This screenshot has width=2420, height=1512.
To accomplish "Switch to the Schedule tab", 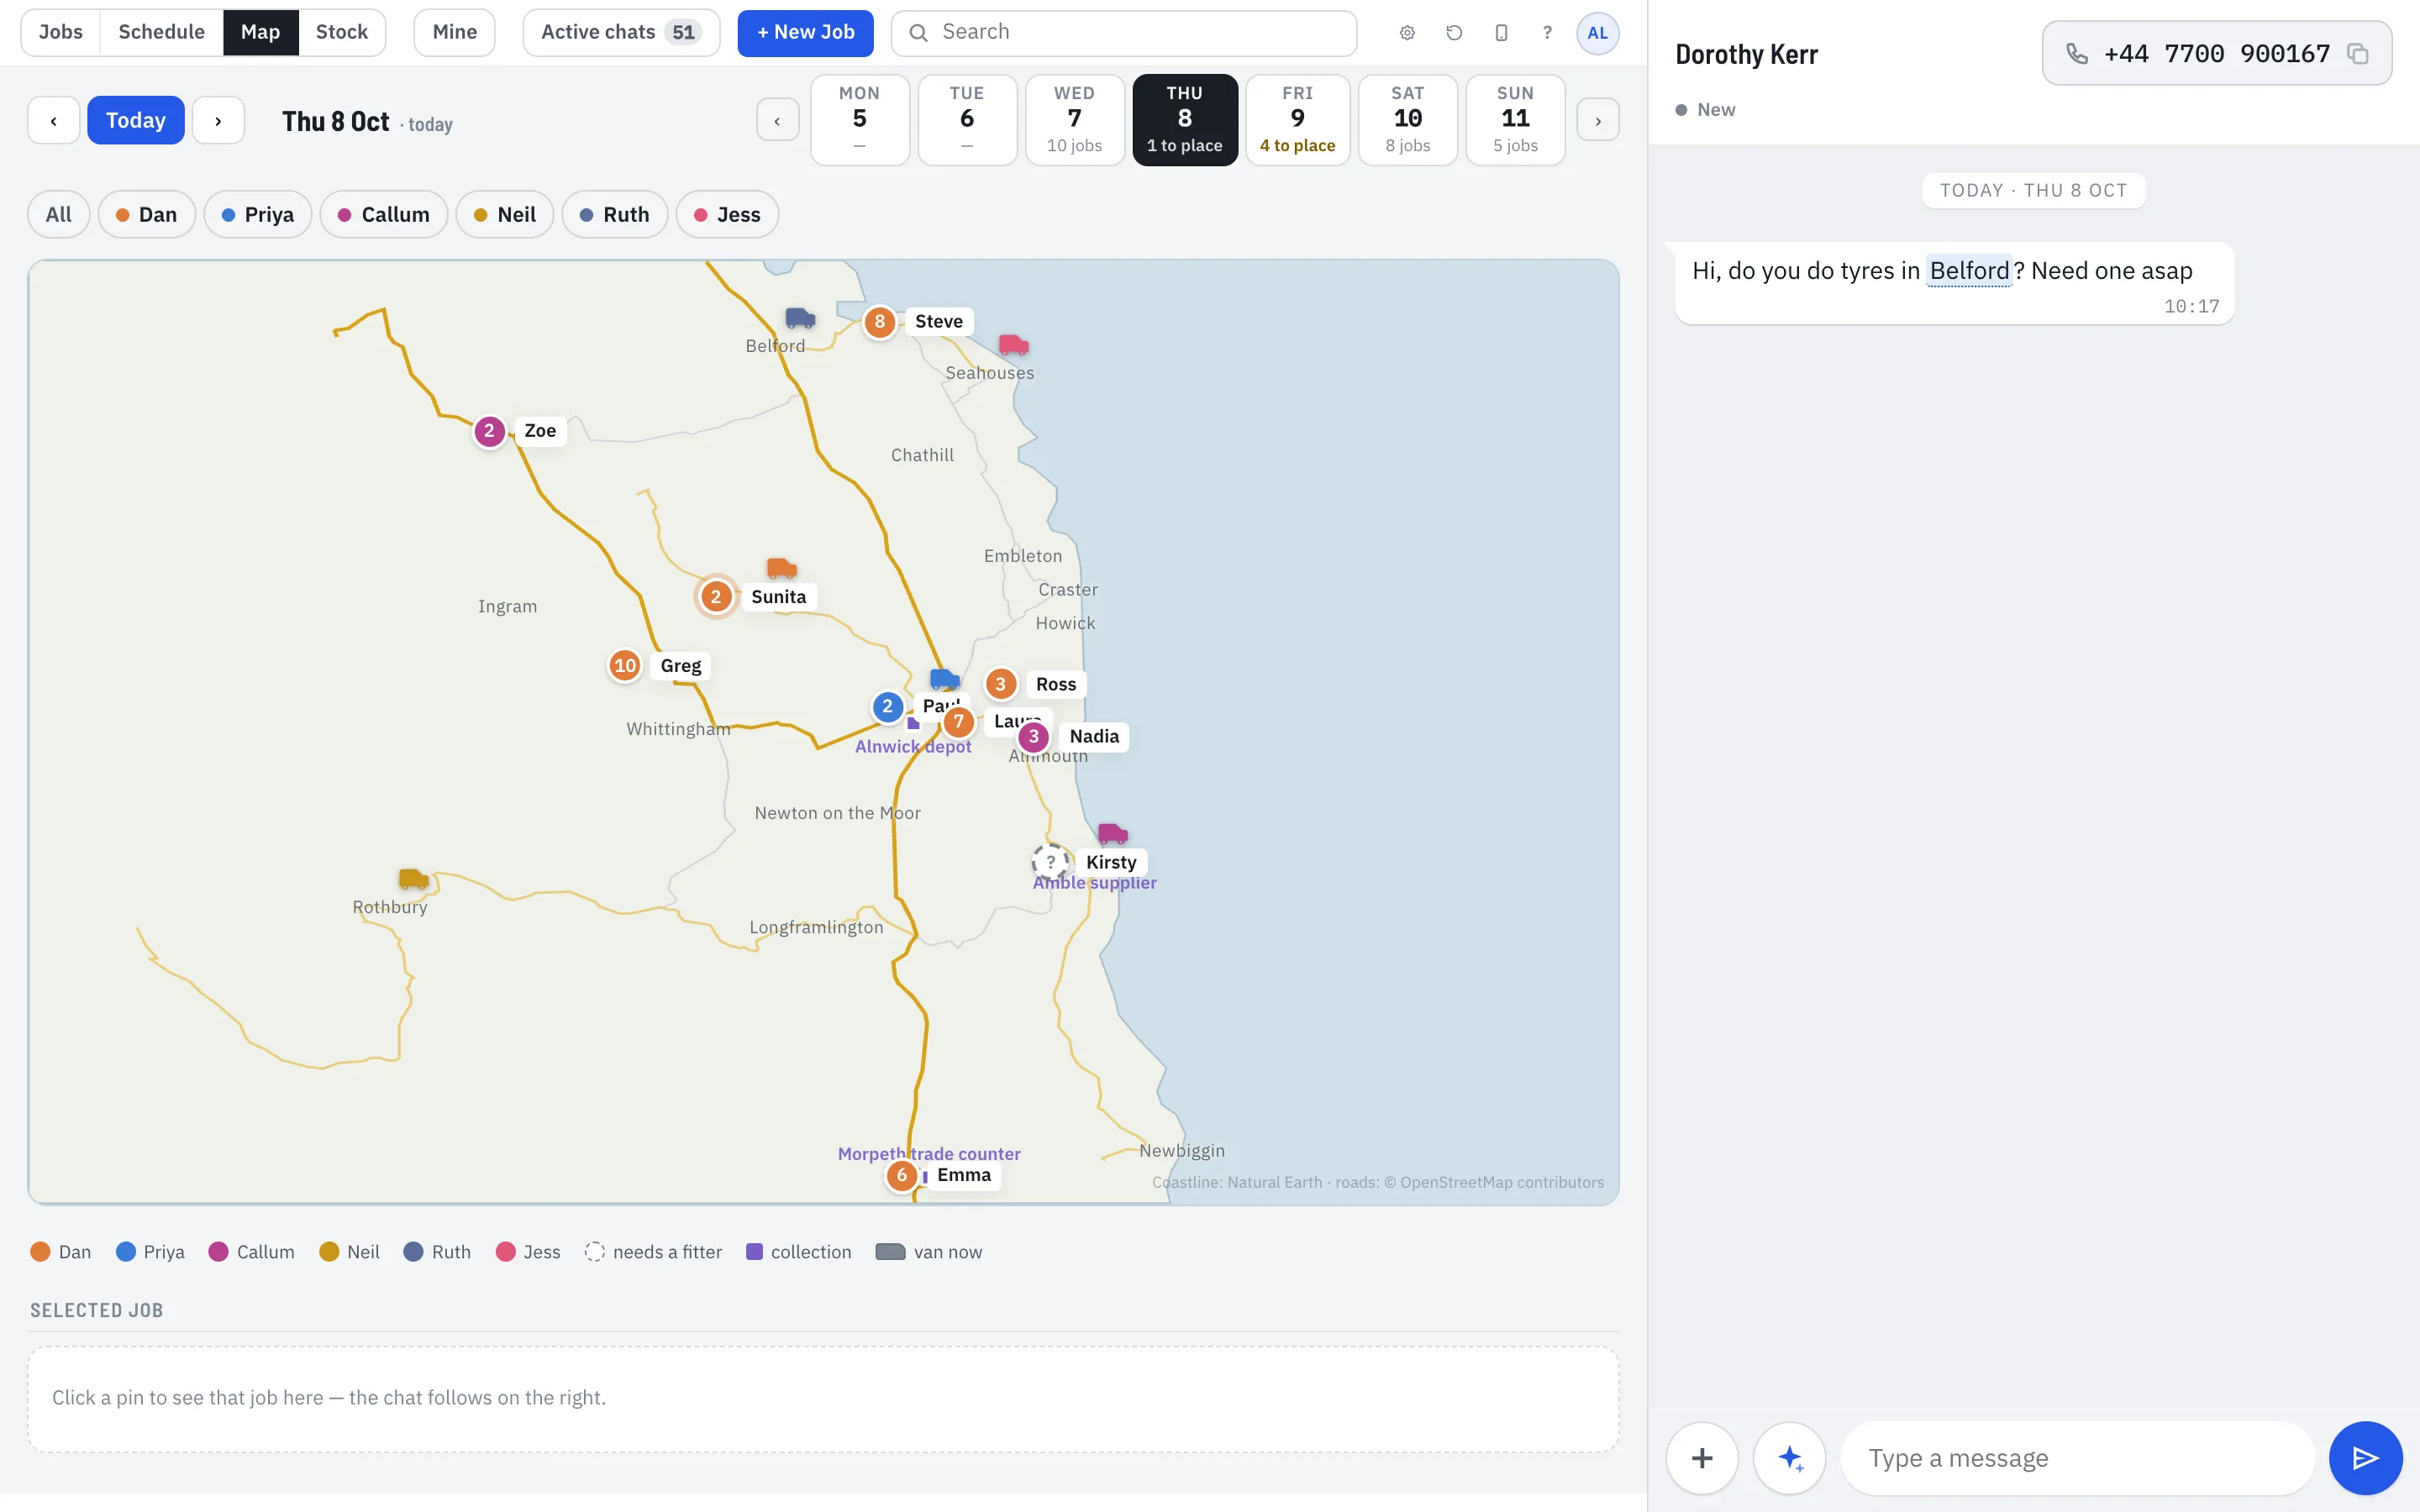I will click(162, 33).
